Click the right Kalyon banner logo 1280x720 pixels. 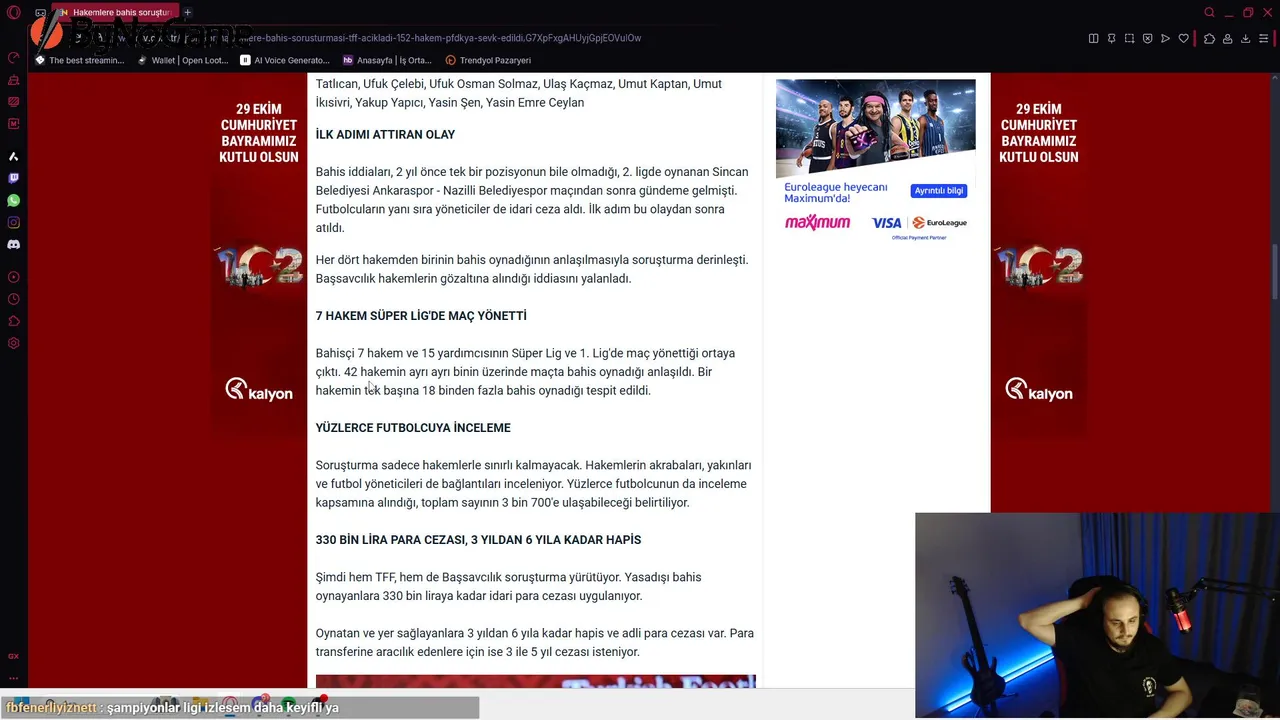coord(1039,390)
